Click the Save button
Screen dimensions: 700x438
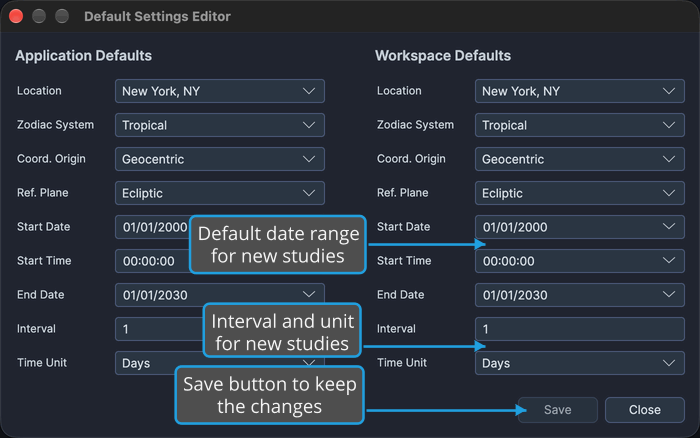(x=558, y=410)
